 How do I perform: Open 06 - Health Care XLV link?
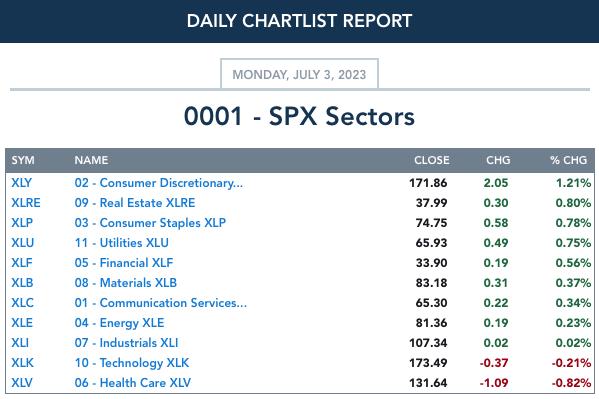click(133, 383)
